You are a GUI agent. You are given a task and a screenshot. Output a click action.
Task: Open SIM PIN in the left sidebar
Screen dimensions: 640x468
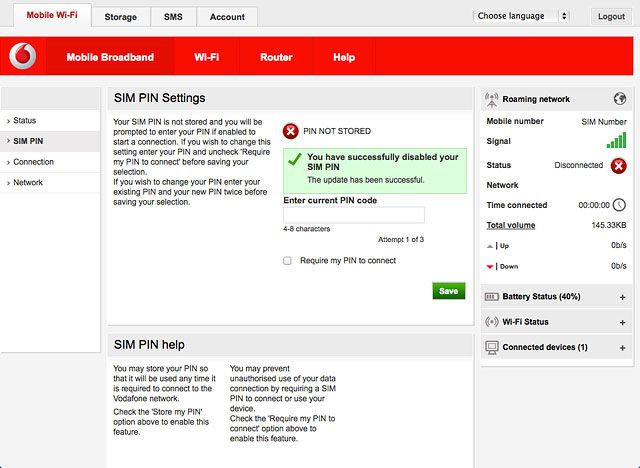coord(50,141)
